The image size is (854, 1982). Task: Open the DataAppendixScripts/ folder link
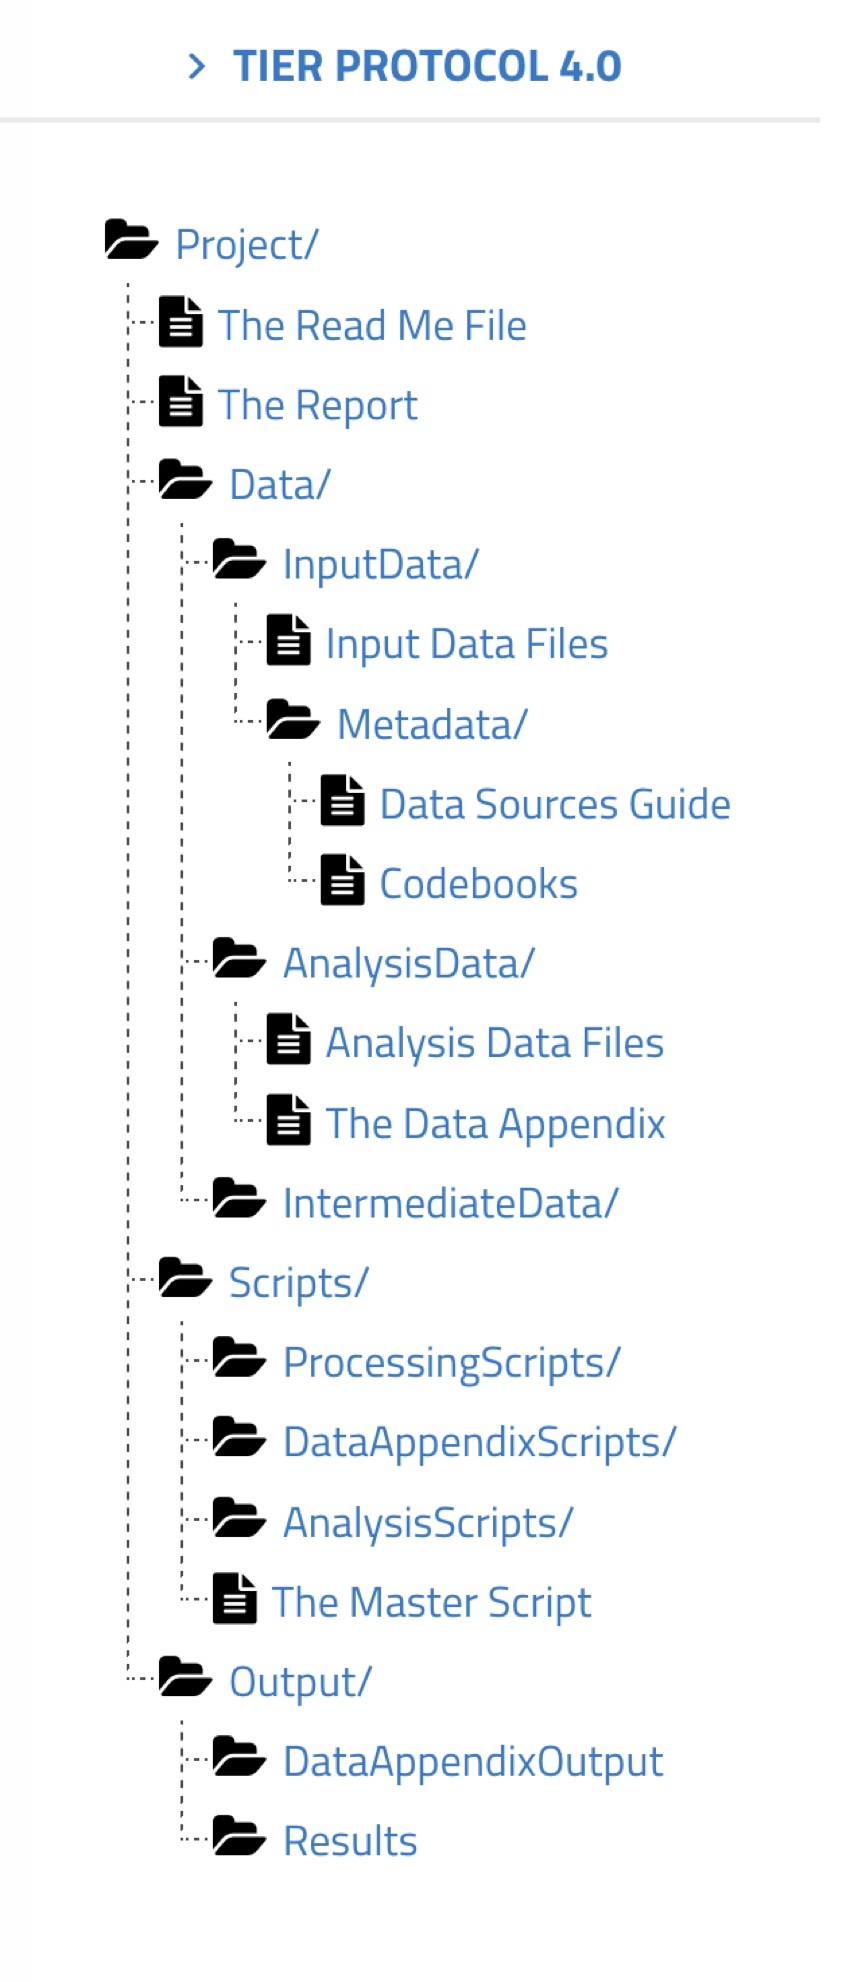point(480,1443)
